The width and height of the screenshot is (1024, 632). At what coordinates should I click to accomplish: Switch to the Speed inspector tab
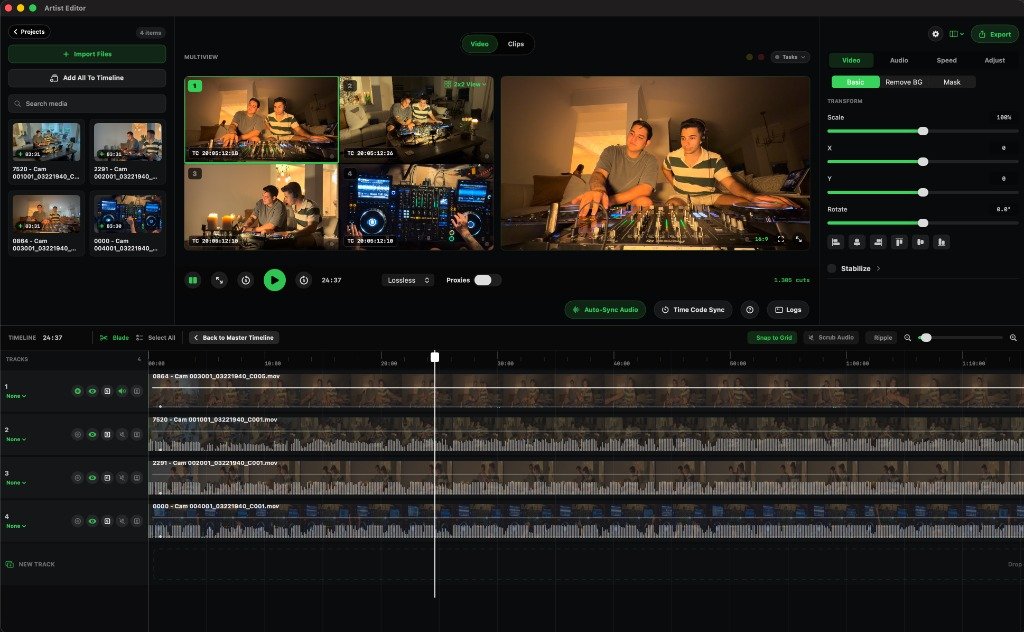pyautogui.click(x=946, y=60)
